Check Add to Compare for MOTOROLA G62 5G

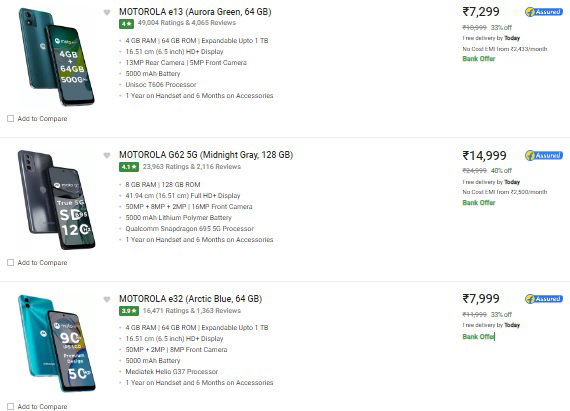pos(11,262)
